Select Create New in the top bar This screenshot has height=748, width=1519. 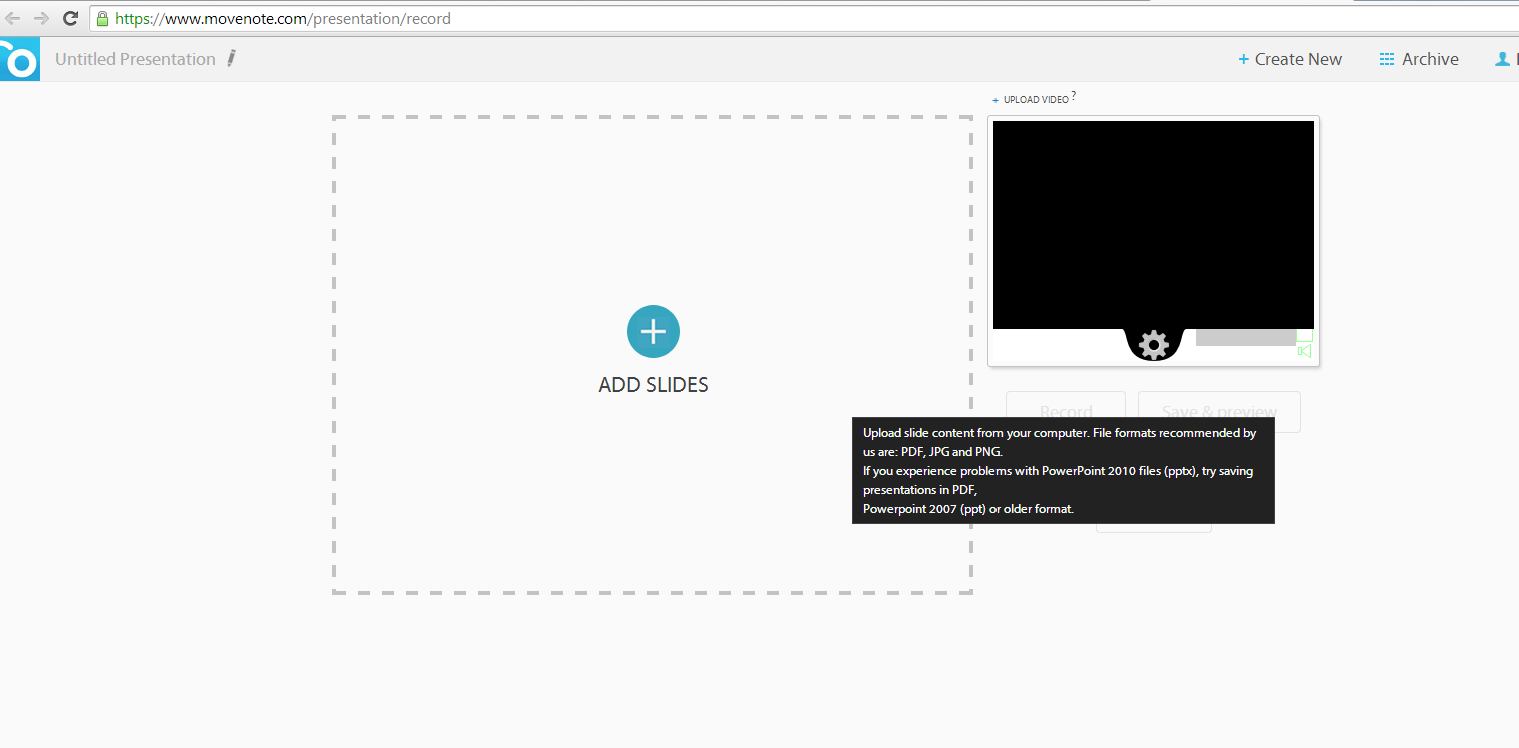click(1290, 59)
